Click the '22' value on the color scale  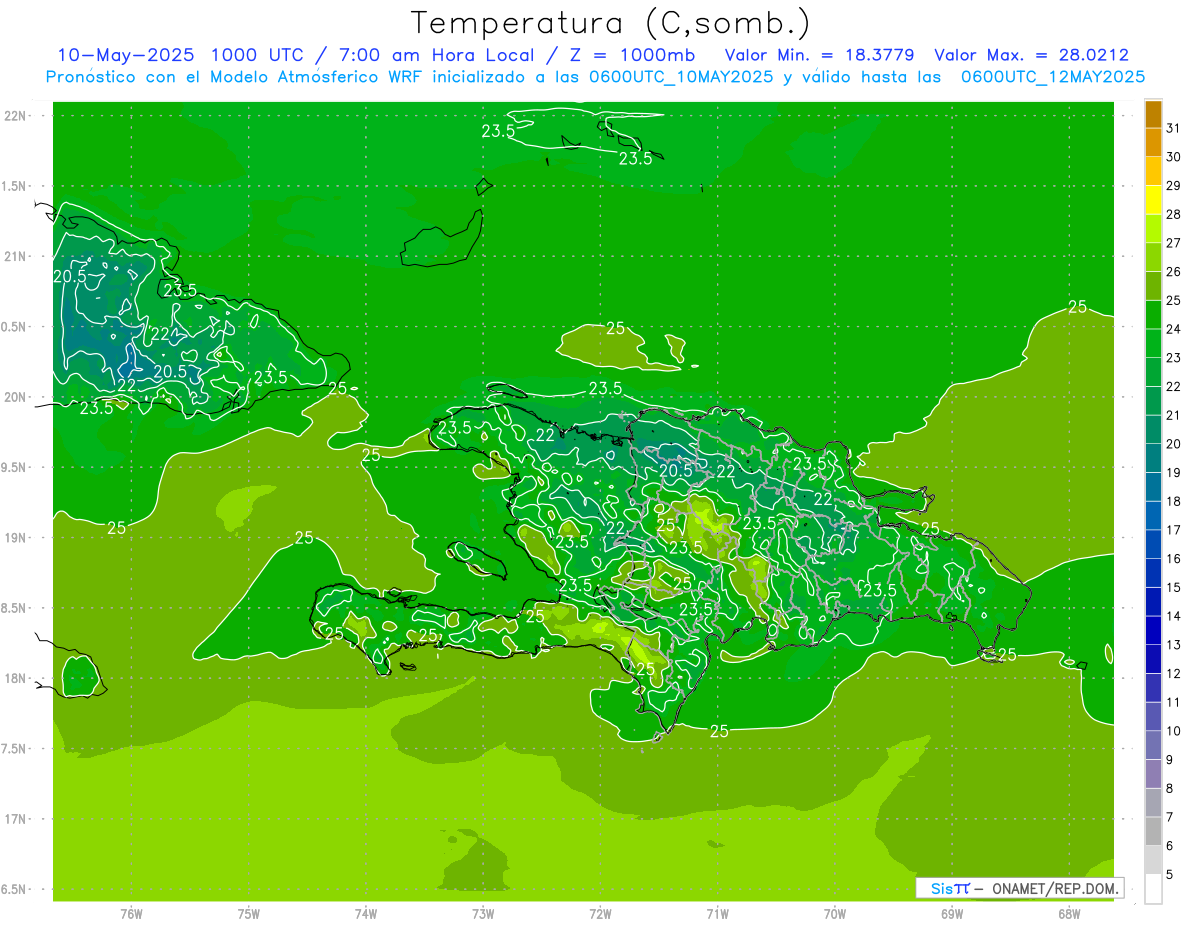(1173, 387)
